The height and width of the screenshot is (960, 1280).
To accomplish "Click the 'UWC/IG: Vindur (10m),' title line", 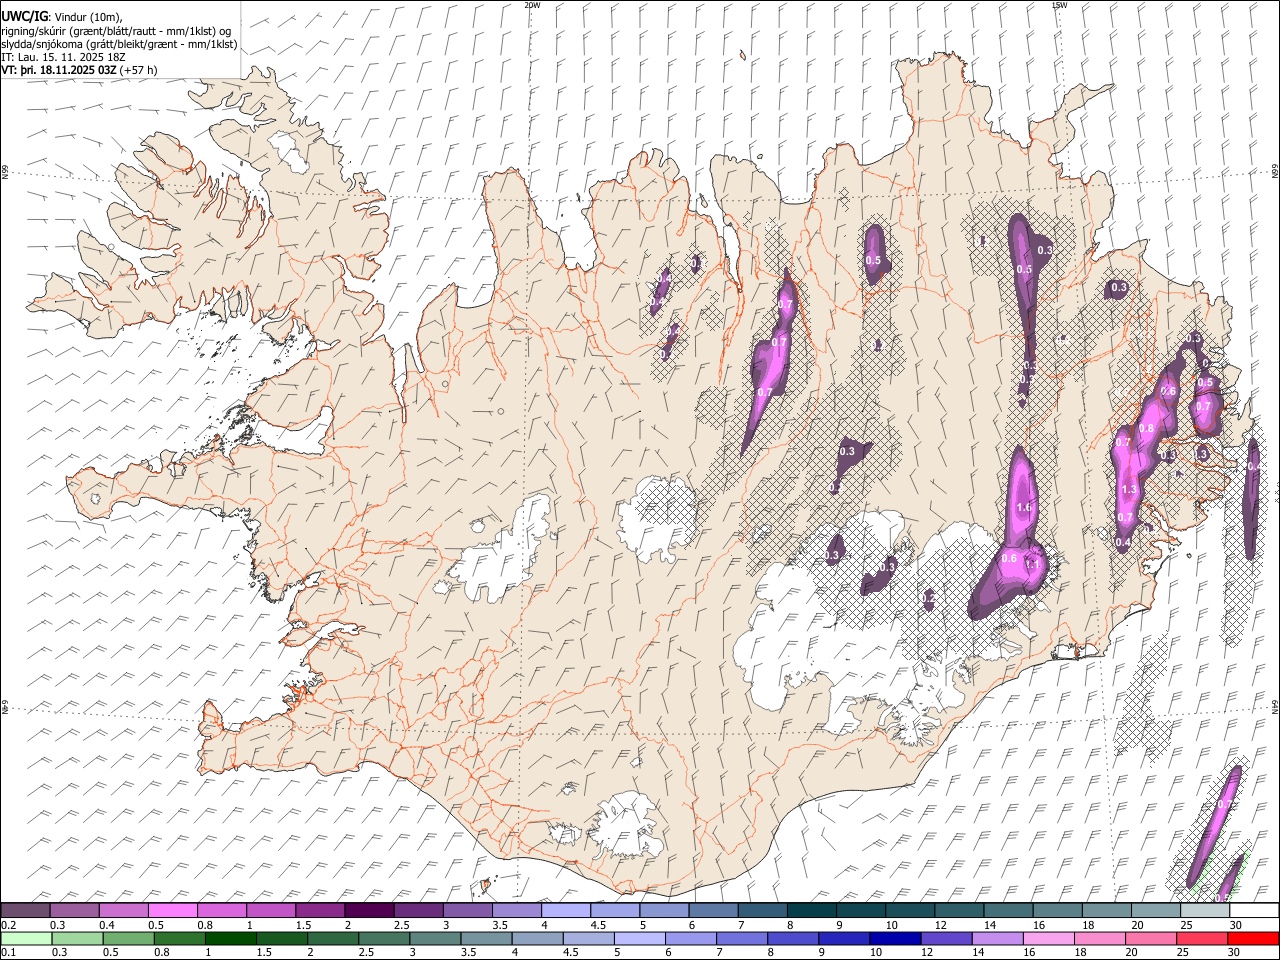I will click(61, 16).
